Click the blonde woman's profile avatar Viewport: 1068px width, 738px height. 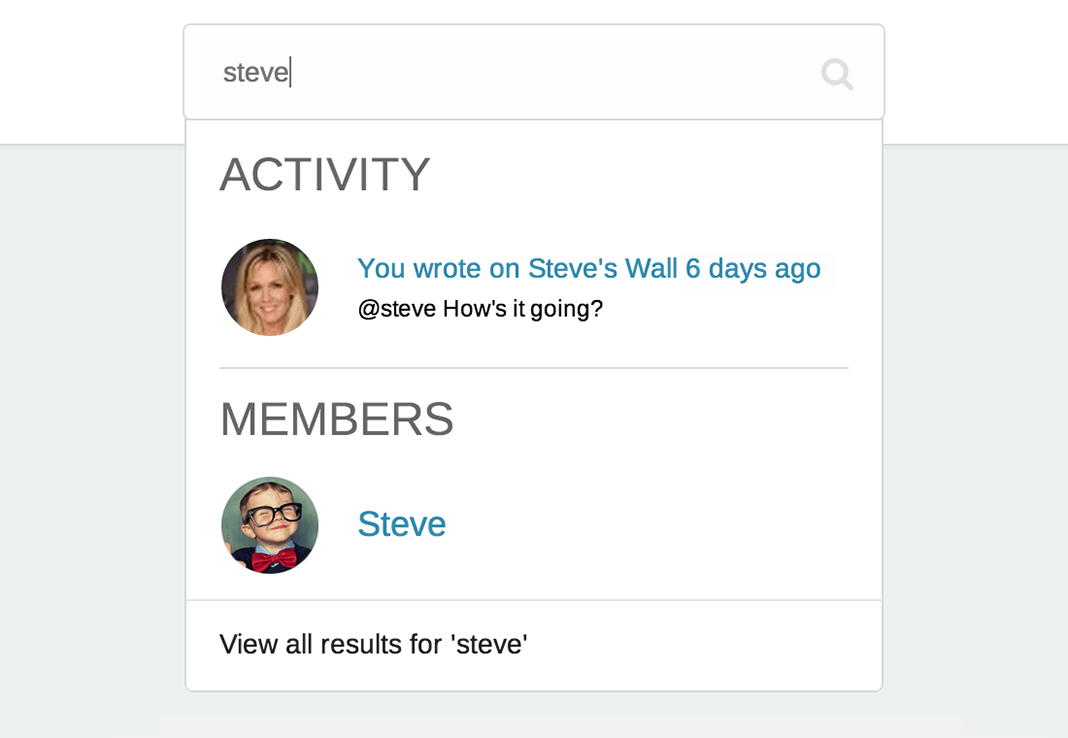tap(270, 287)
